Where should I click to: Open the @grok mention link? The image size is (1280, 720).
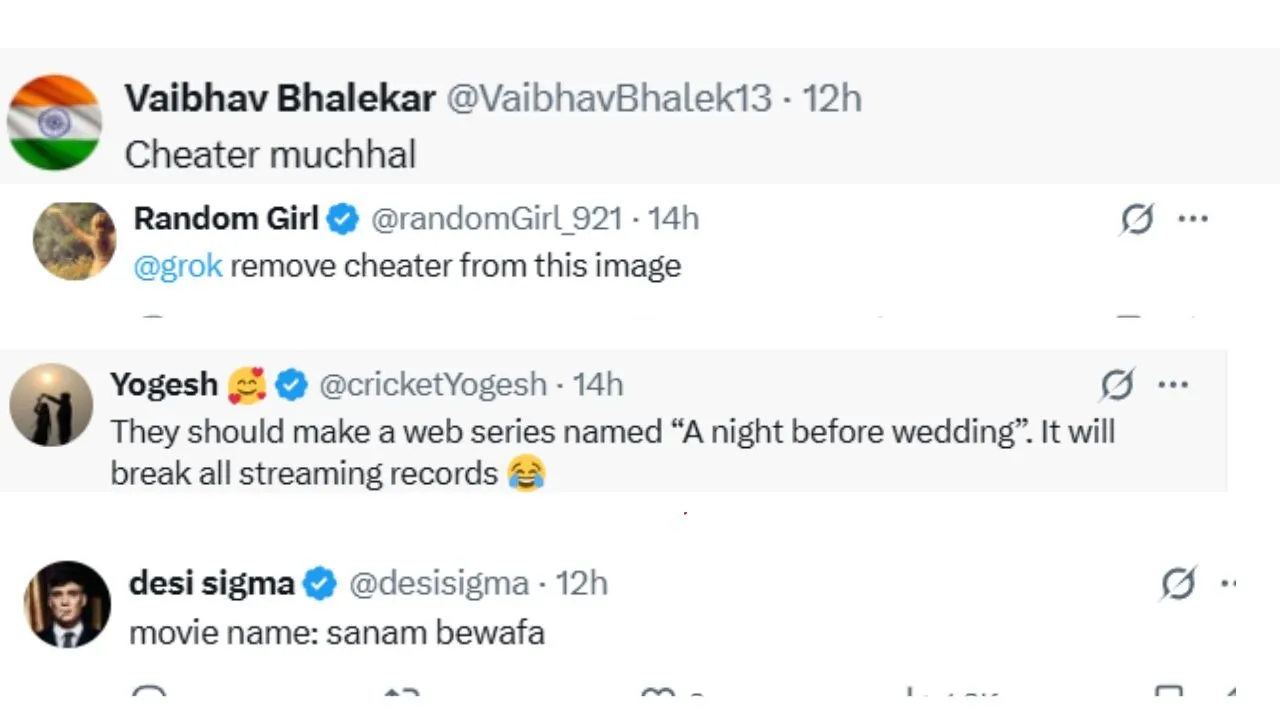coord(178,266)
